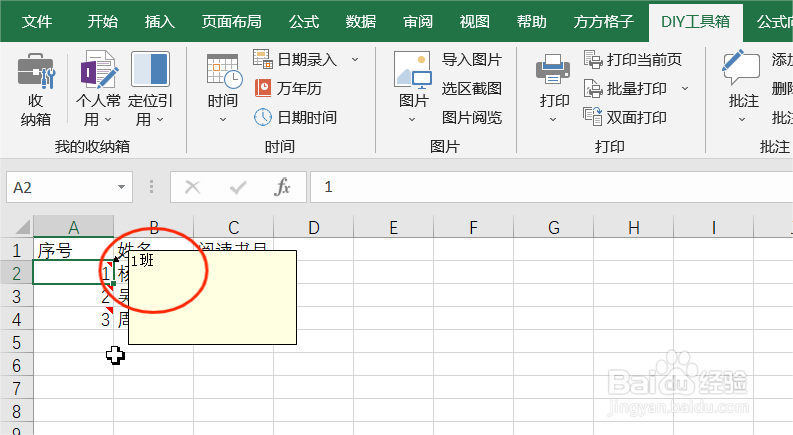
Task: Click cell A4 containing 3
Action: [73, 319]
